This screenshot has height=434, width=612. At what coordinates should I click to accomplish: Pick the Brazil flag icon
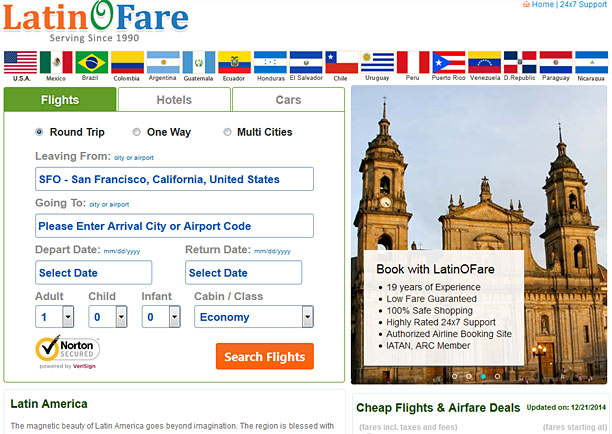(x=92, y=62)
